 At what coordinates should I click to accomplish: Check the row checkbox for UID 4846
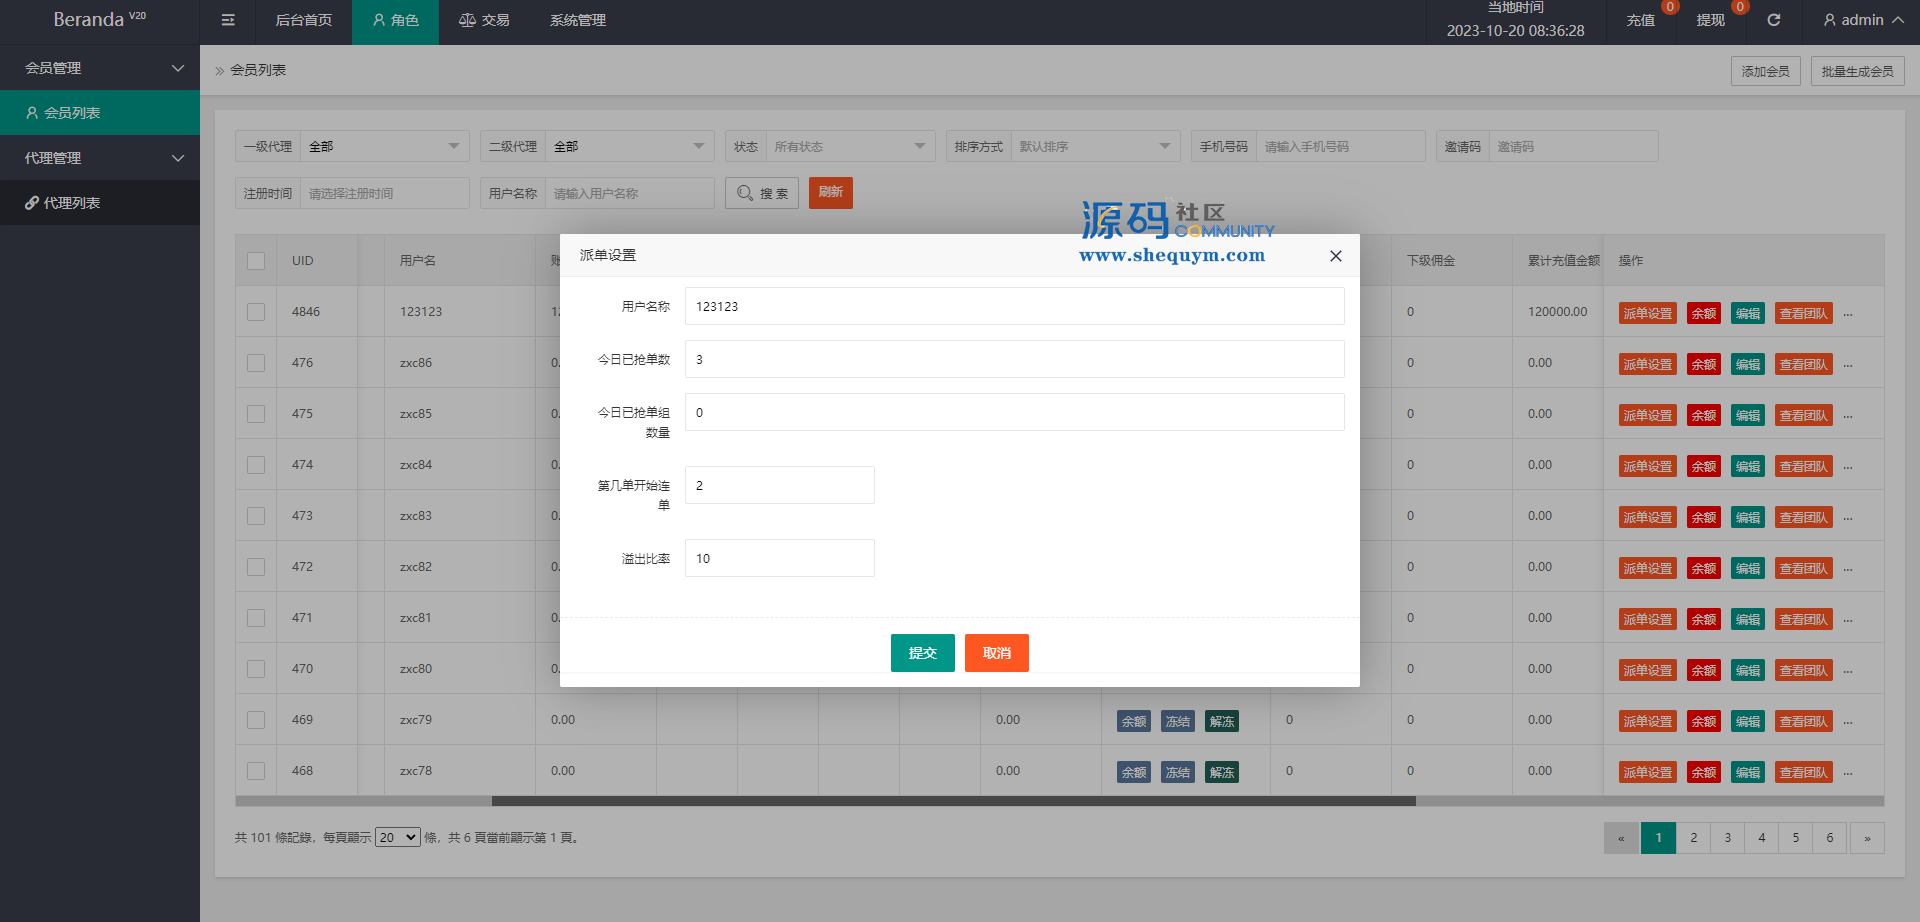click(x=256, y=312)
